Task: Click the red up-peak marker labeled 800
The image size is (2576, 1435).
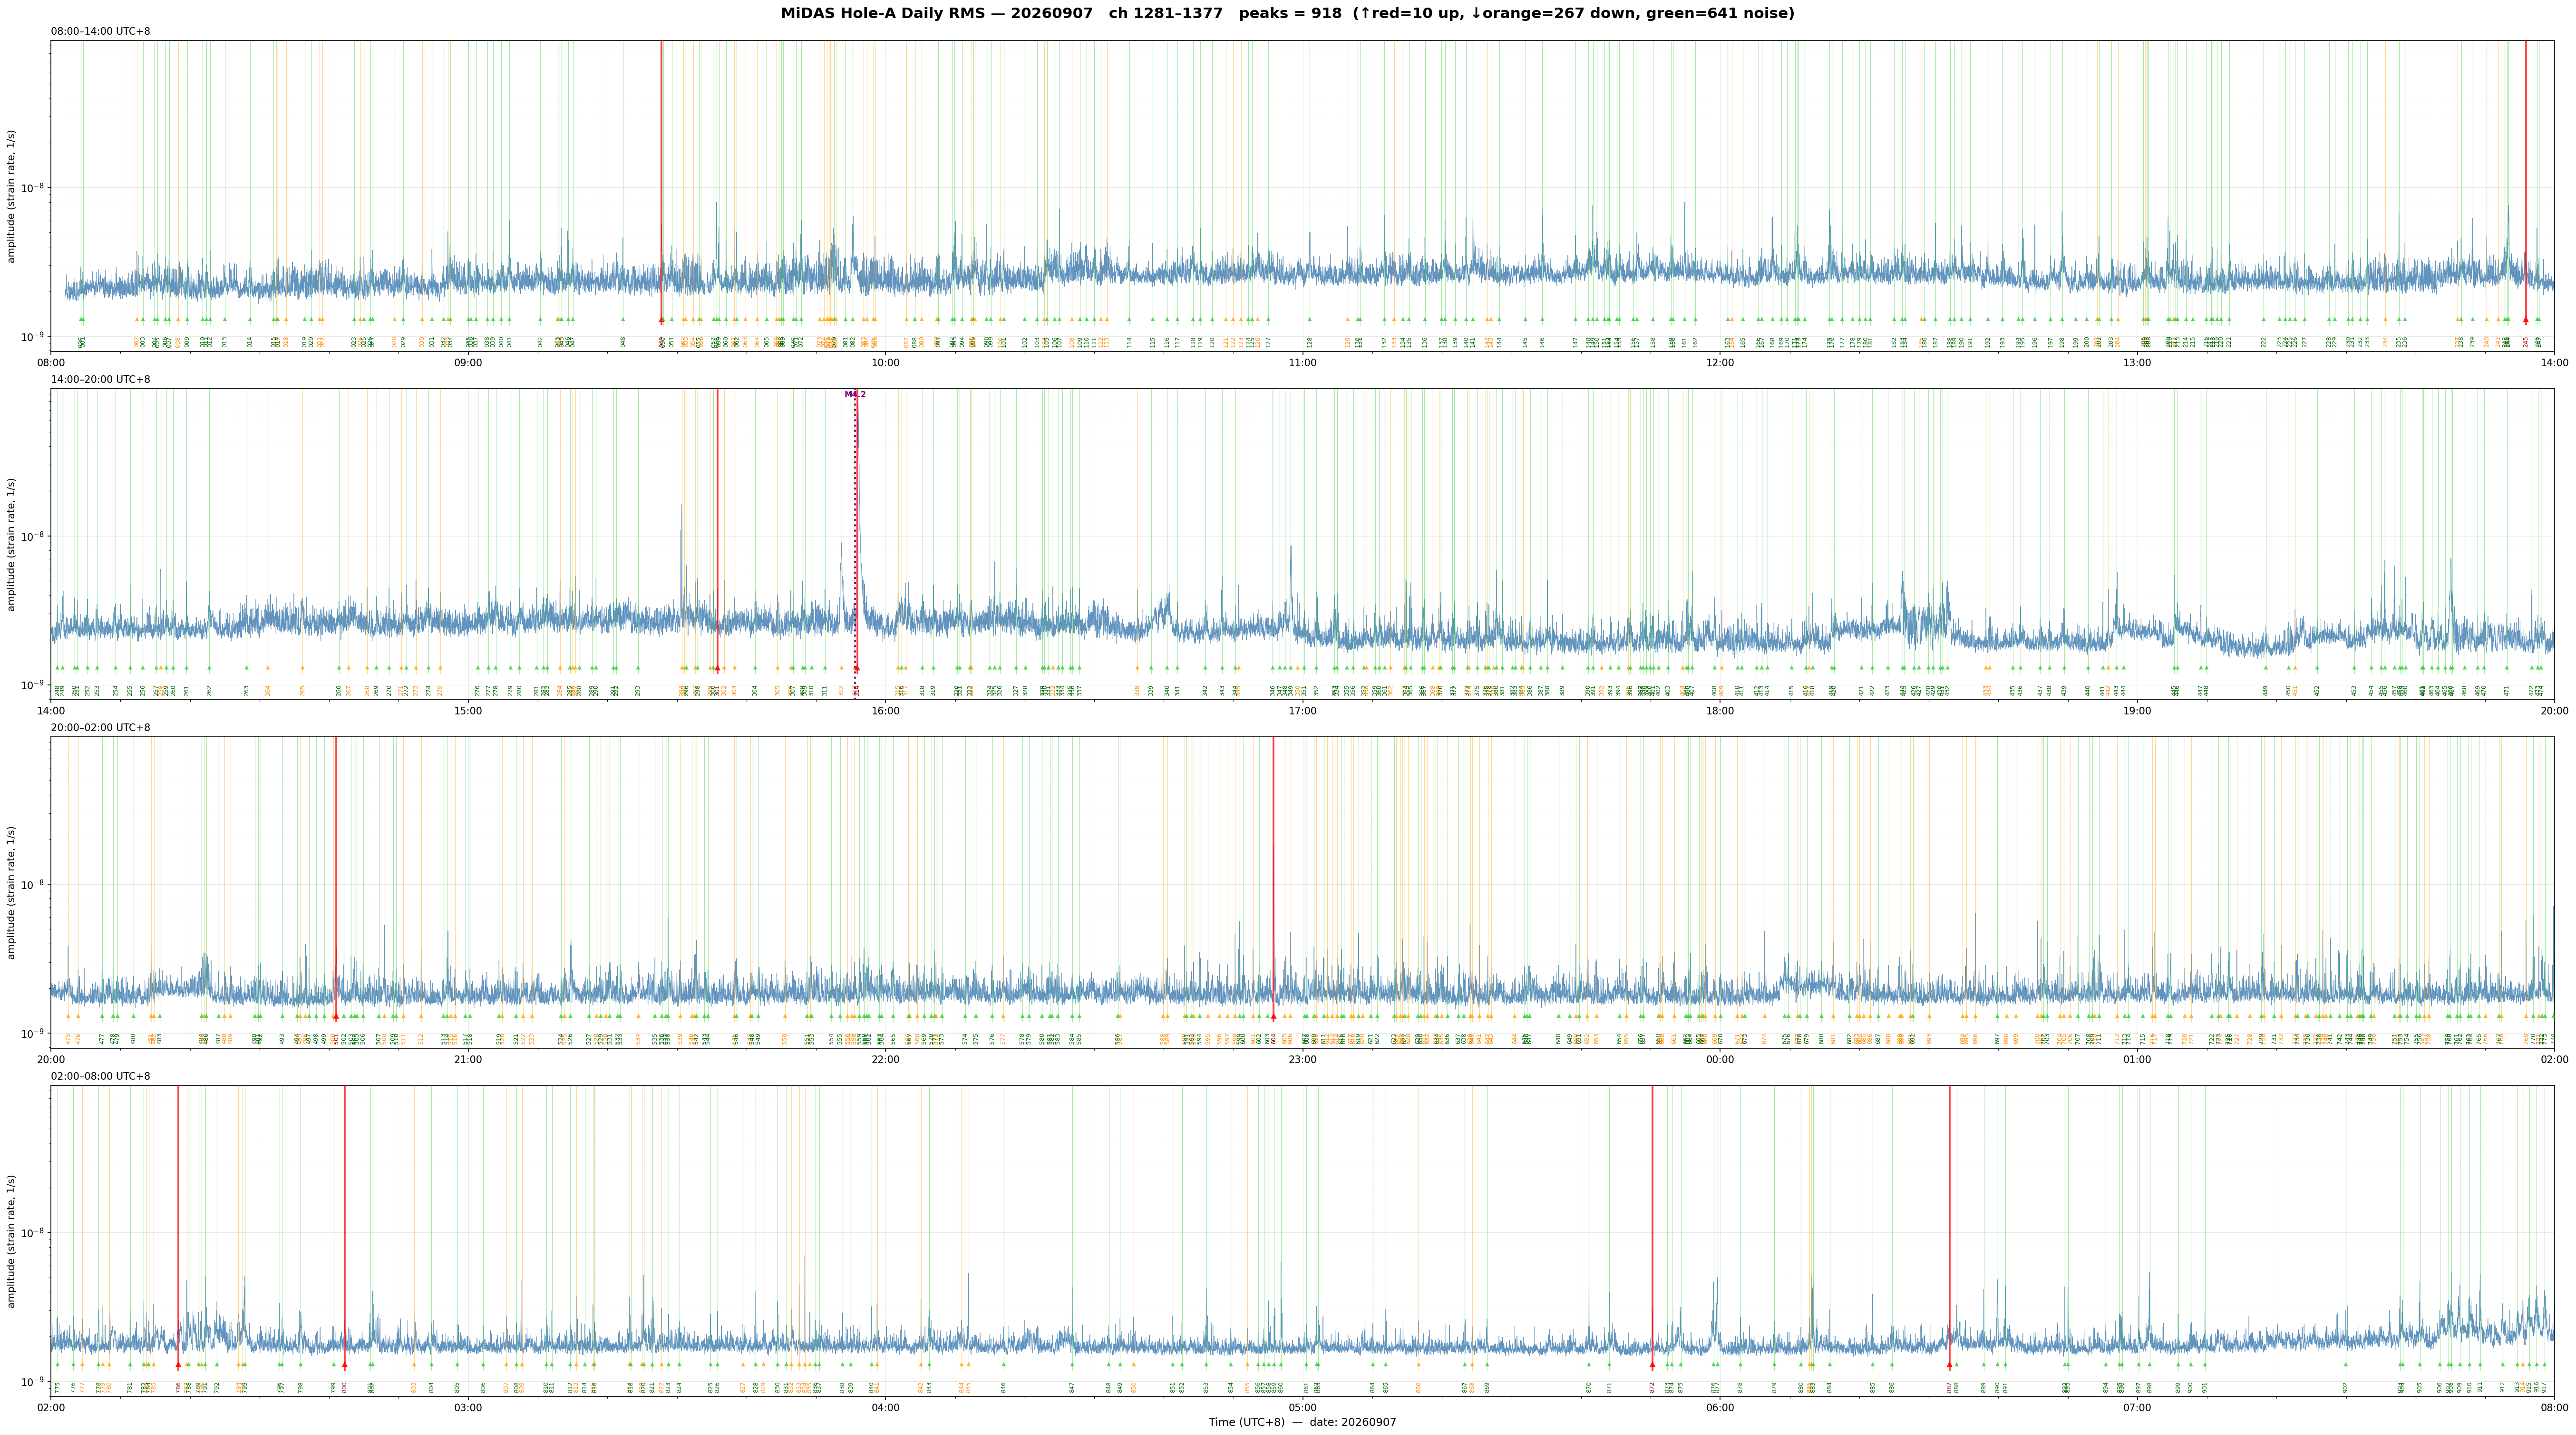Action: coord(345,1365)
